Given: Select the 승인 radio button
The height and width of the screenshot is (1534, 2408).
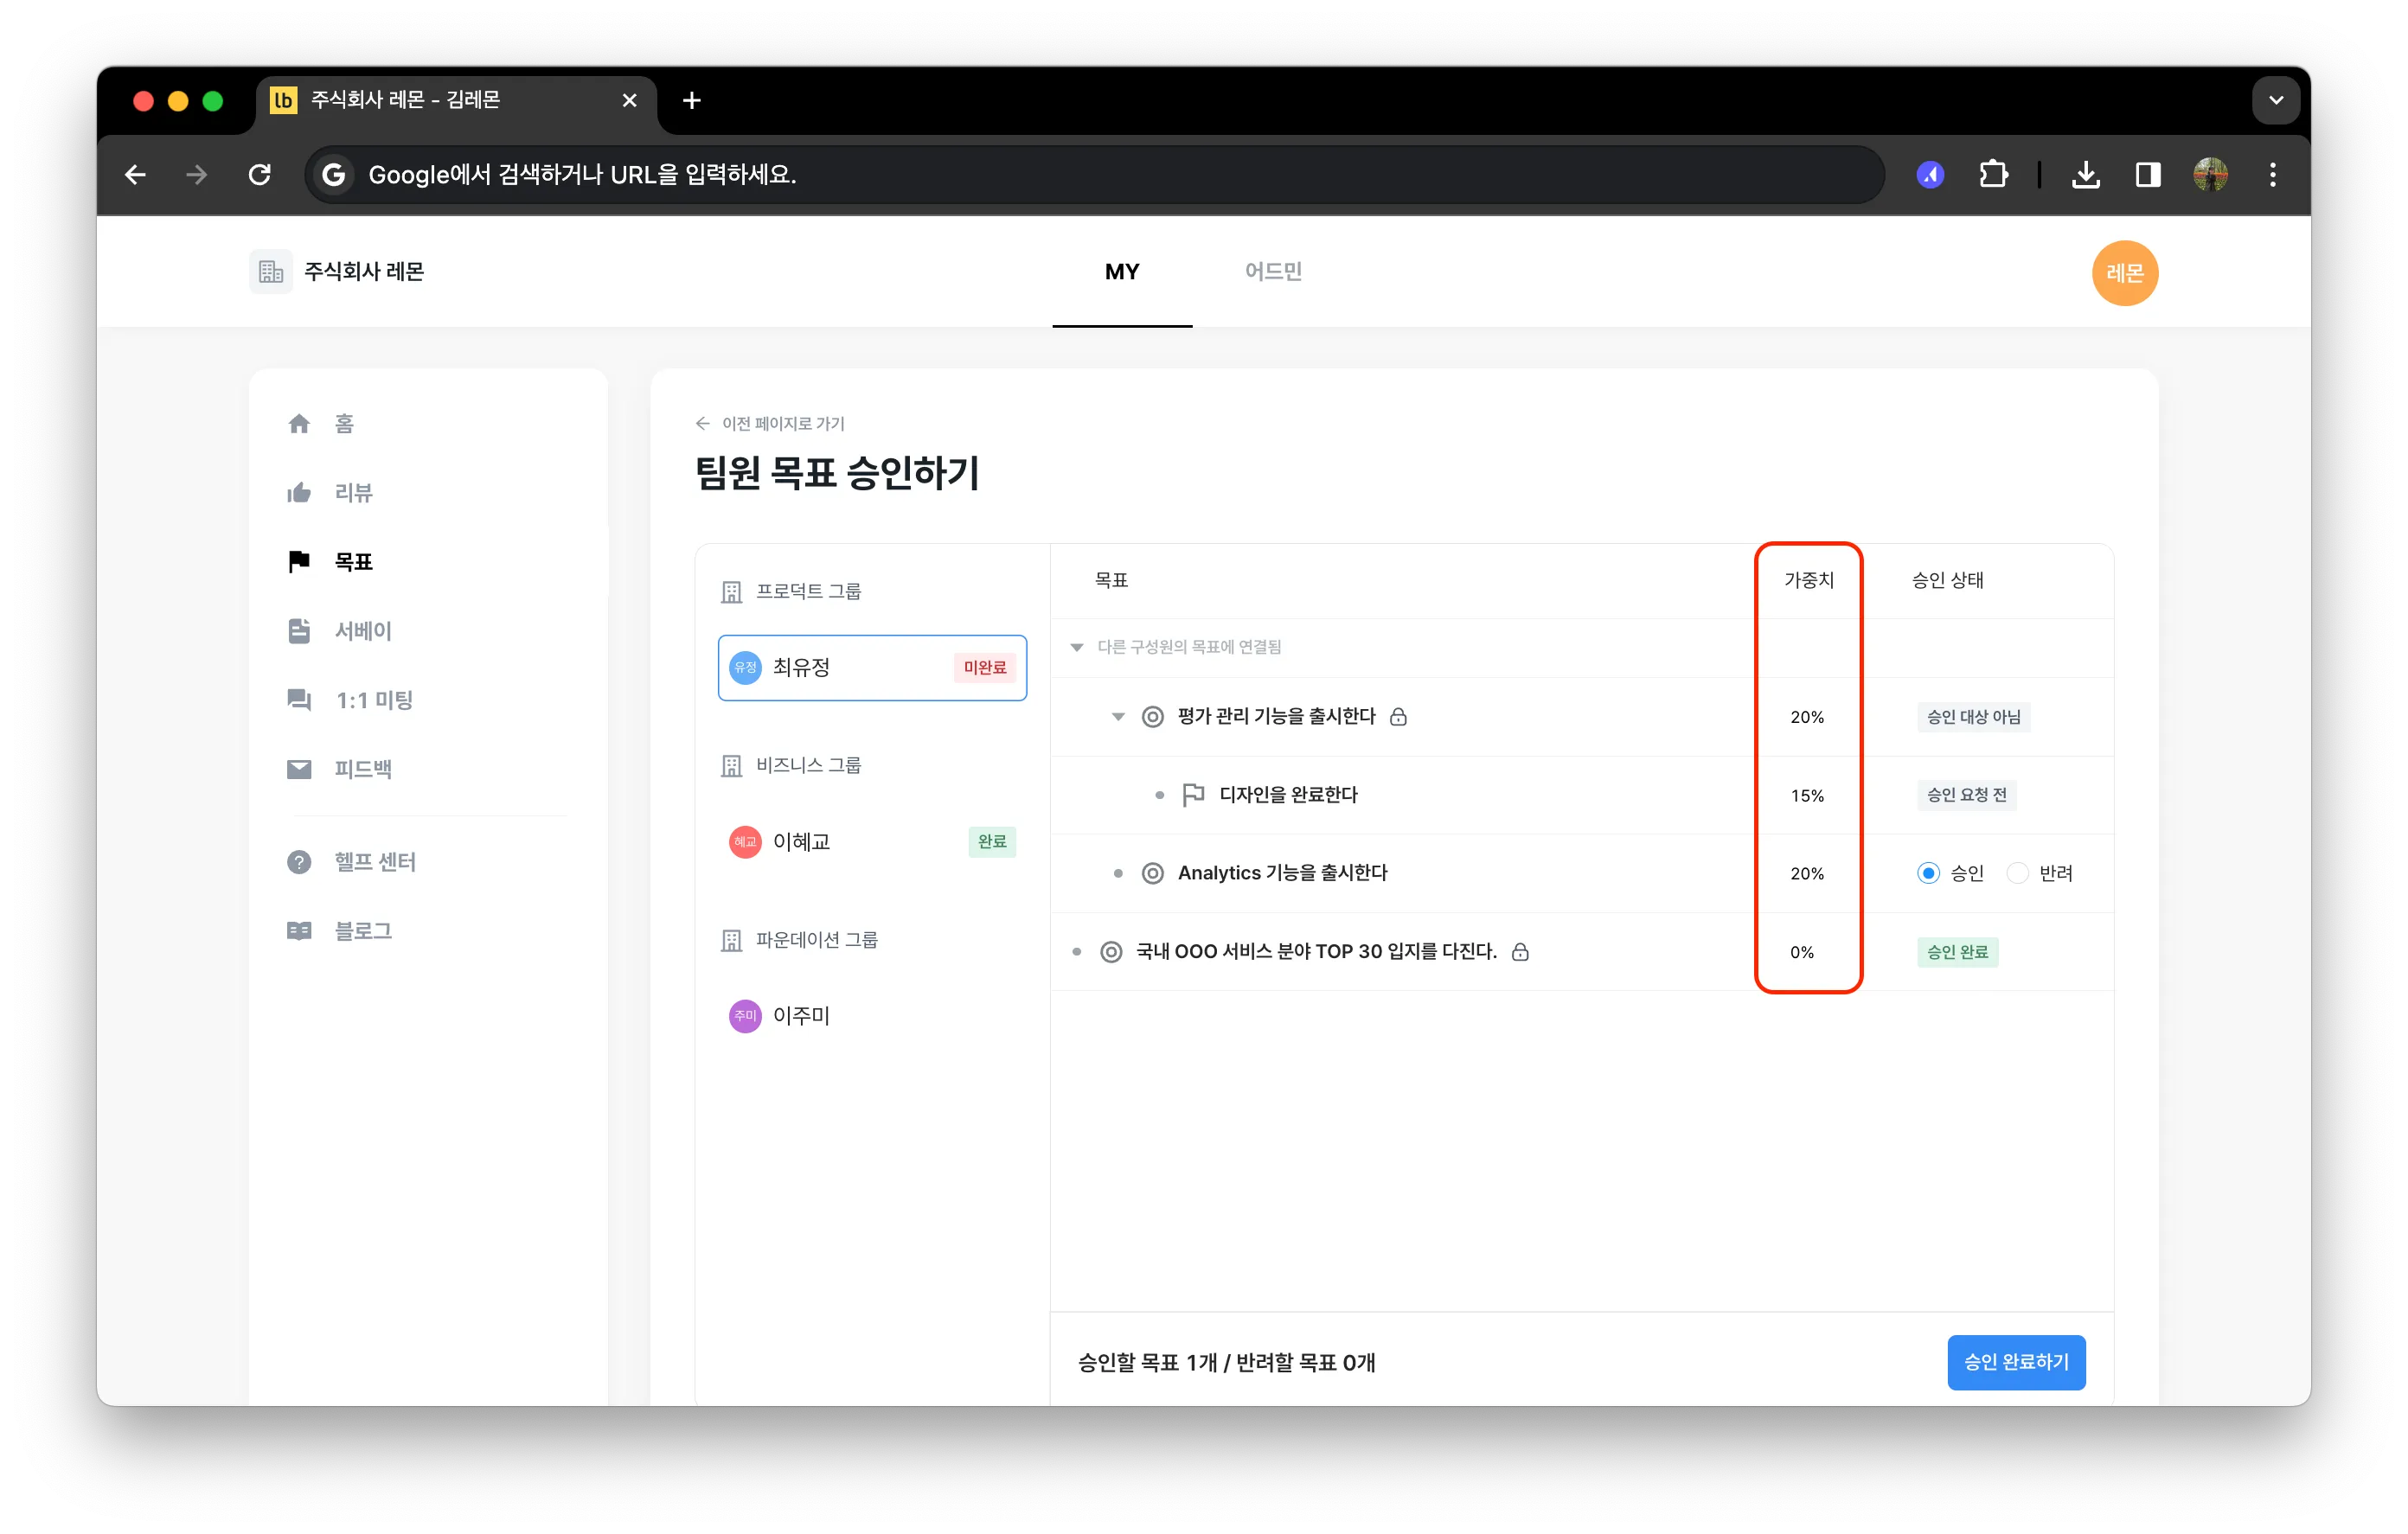Looking at the screenshot, I should (1928, 873).
